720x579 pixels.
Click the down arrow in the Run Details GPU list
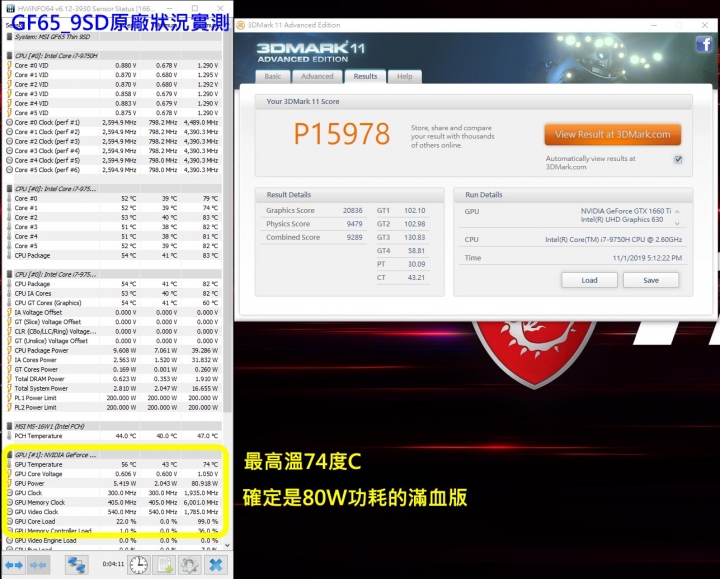point(677,223)
